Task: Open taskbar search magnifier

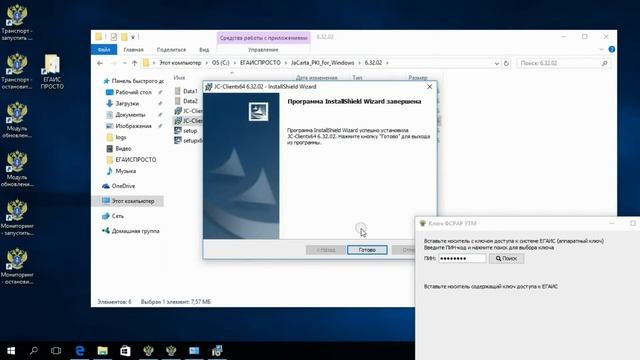Action: [x=34, y=351]
